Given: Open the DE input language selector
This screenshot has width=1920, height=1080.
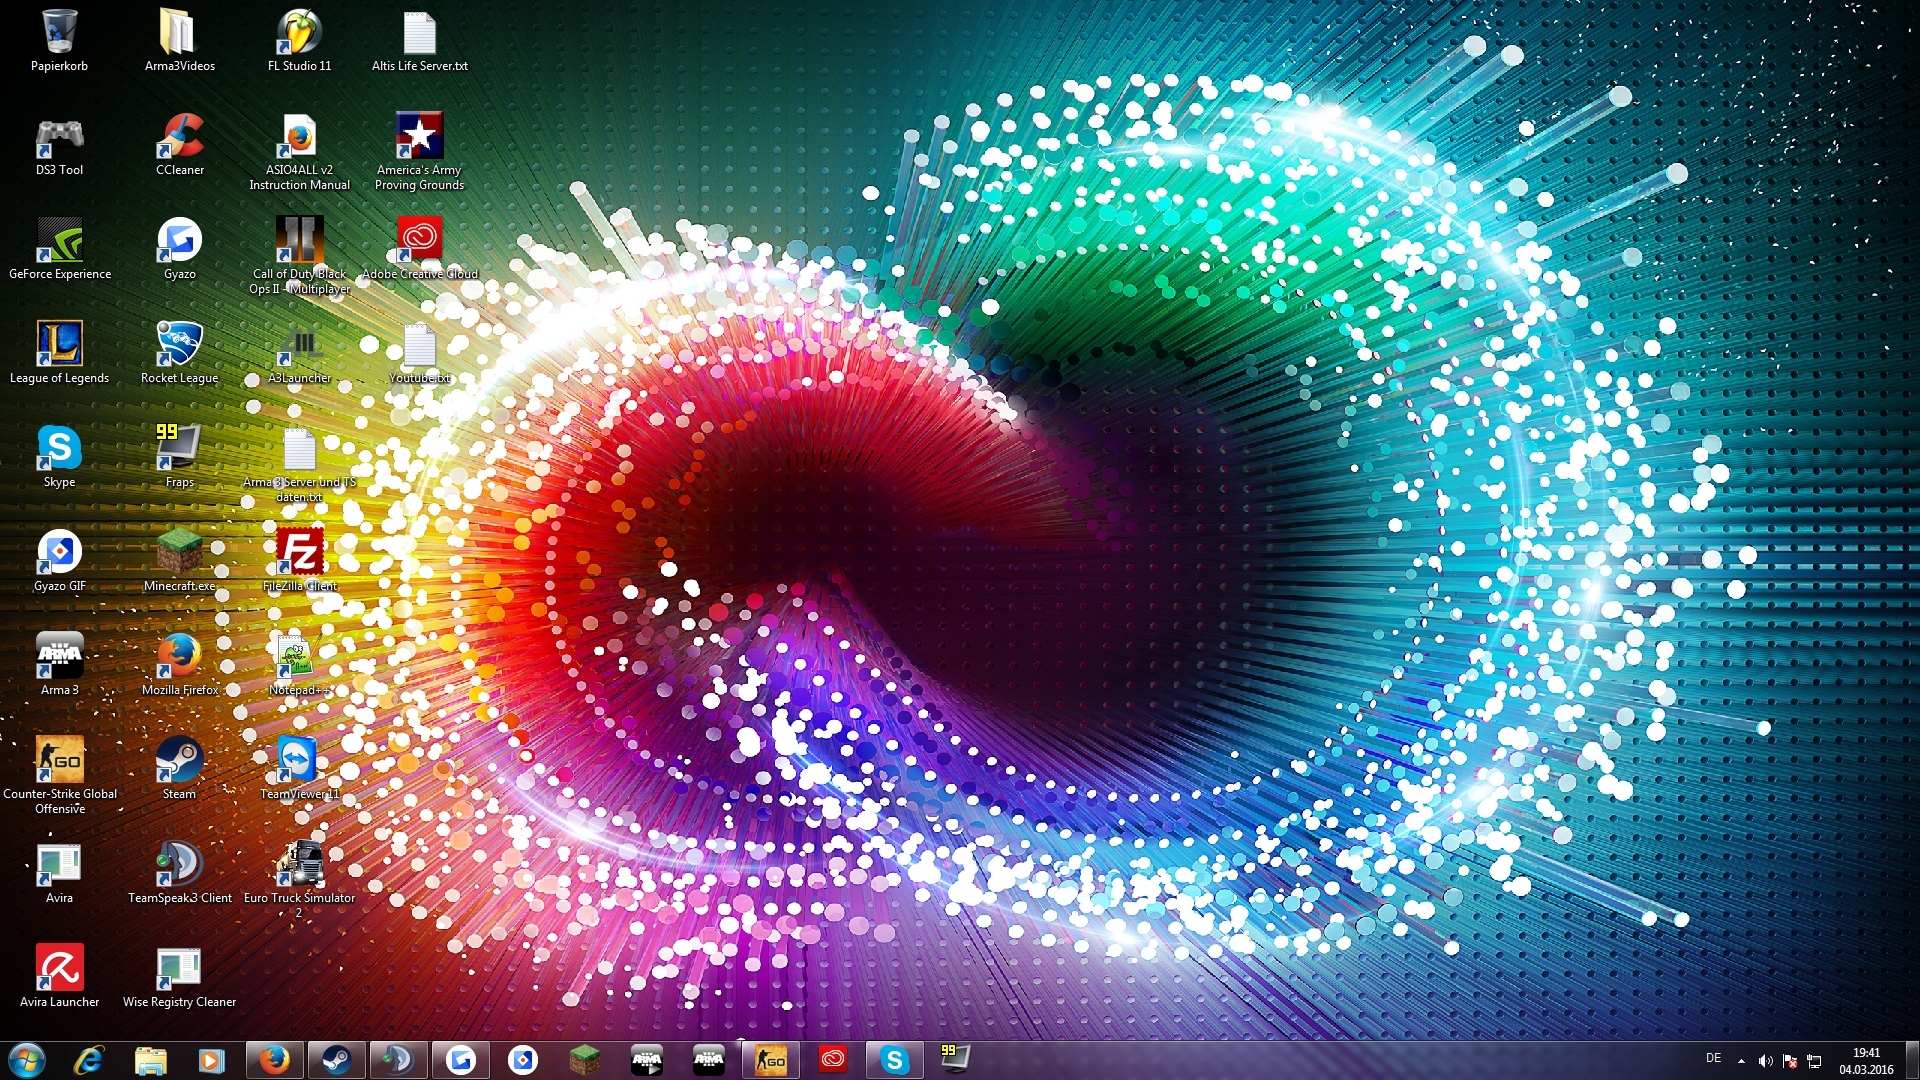Looking at the screenshot, I should point(1713,1058).
